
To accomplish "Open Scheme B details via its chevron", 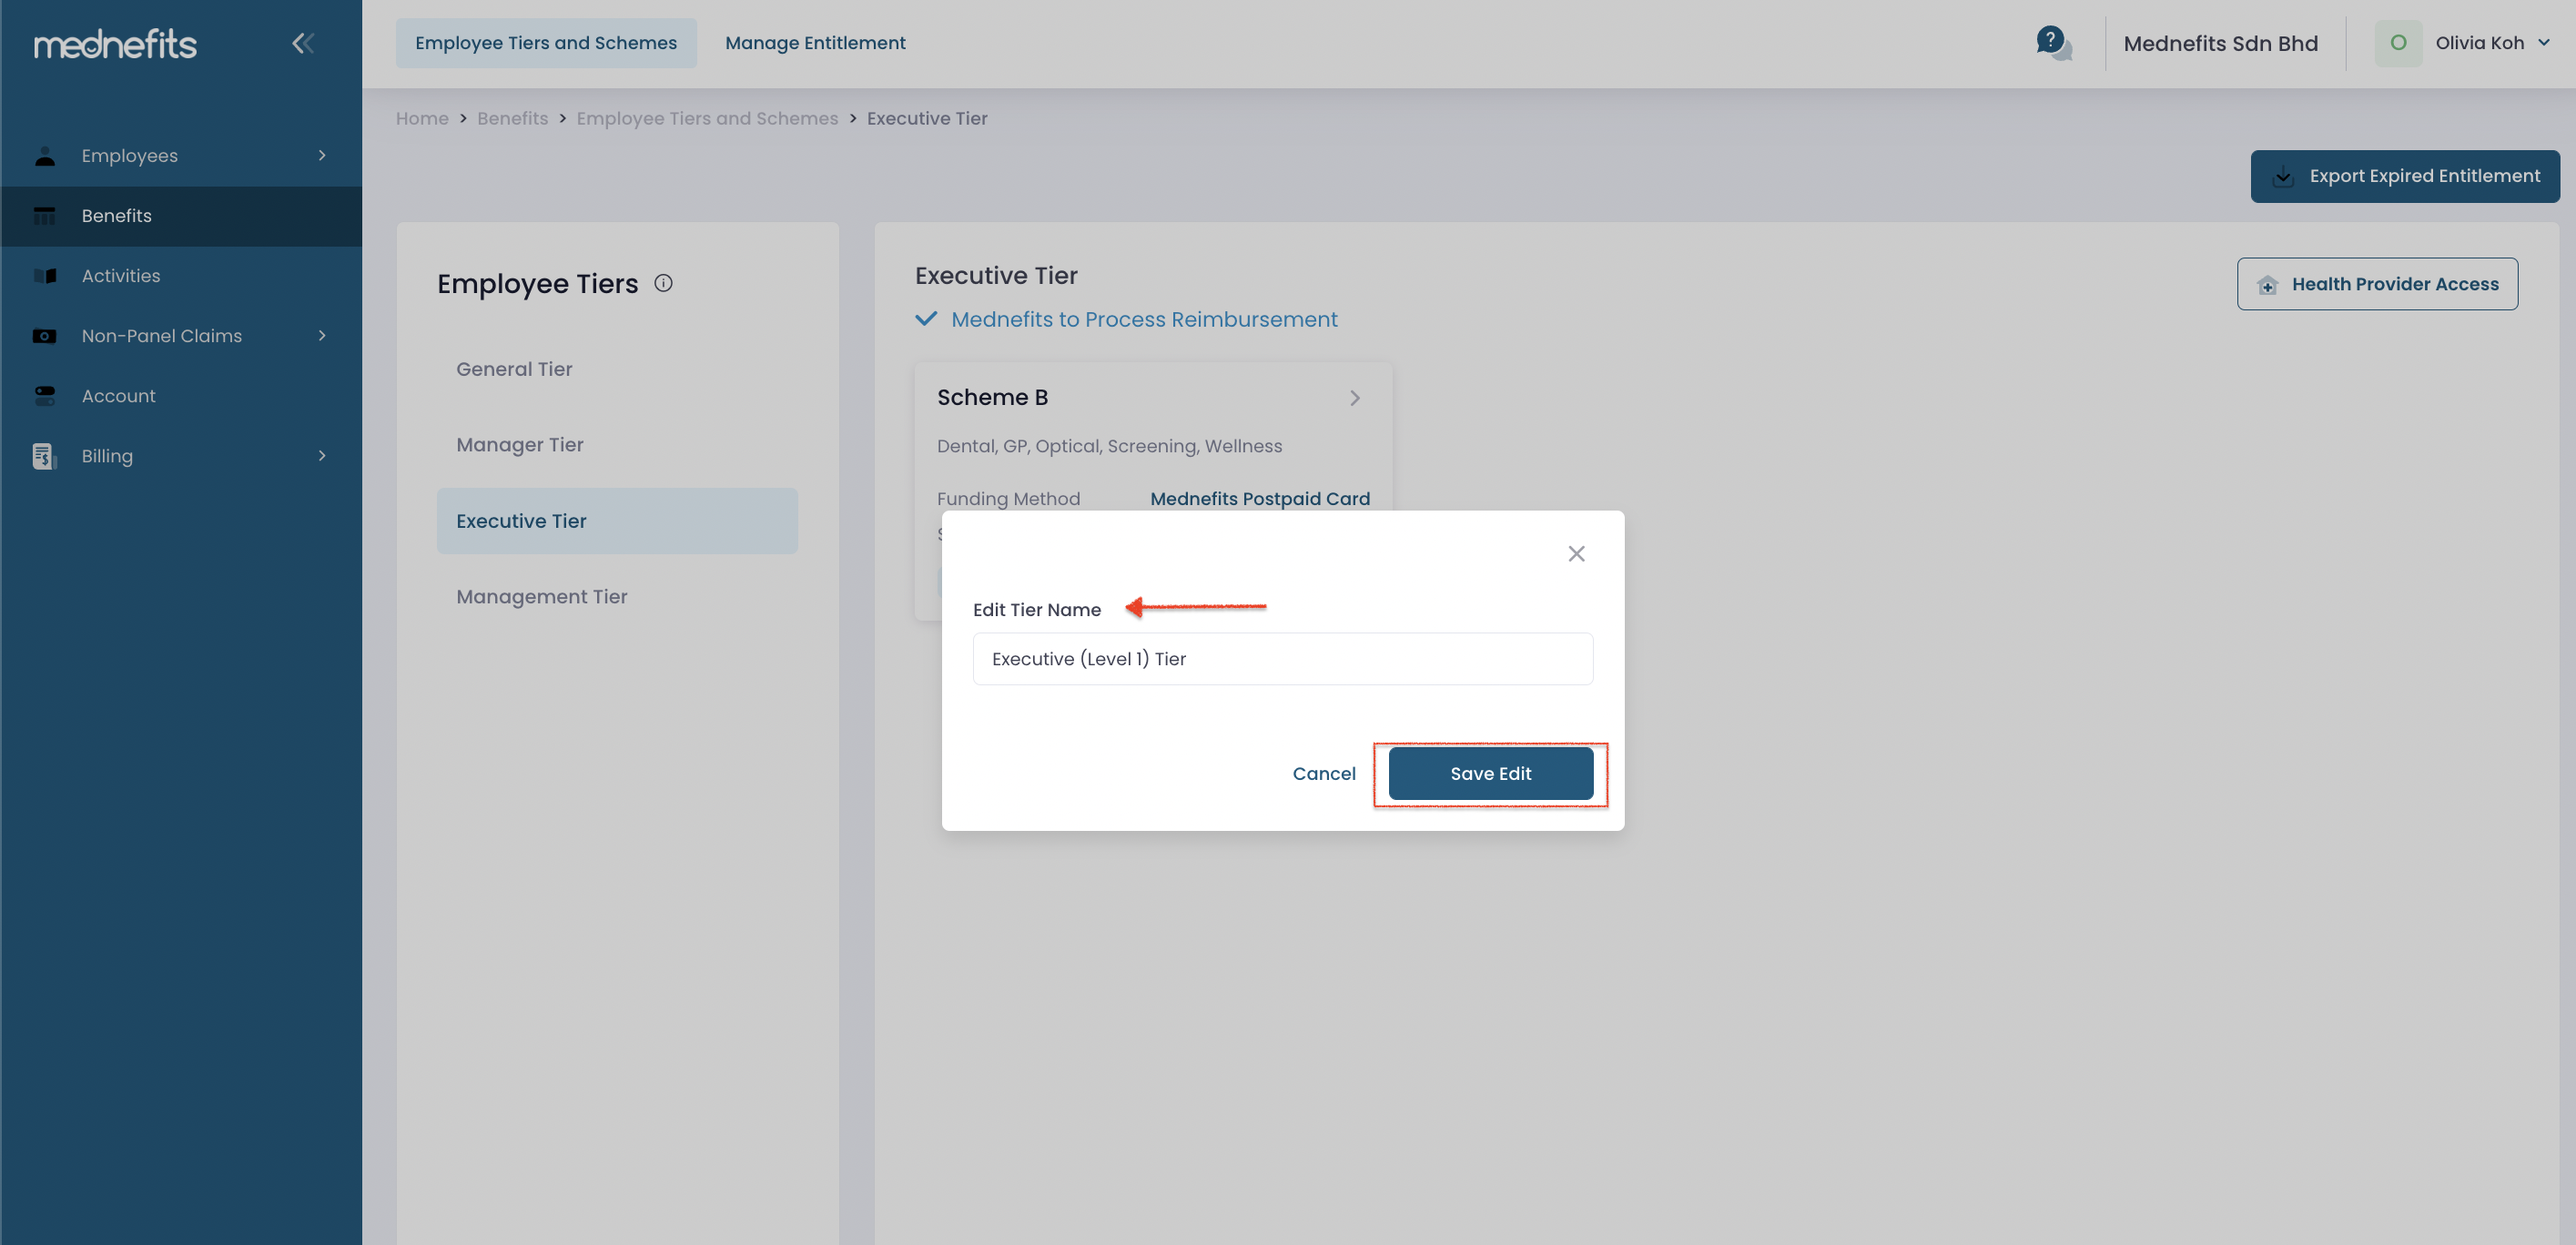I will (x=1355, y=397).
